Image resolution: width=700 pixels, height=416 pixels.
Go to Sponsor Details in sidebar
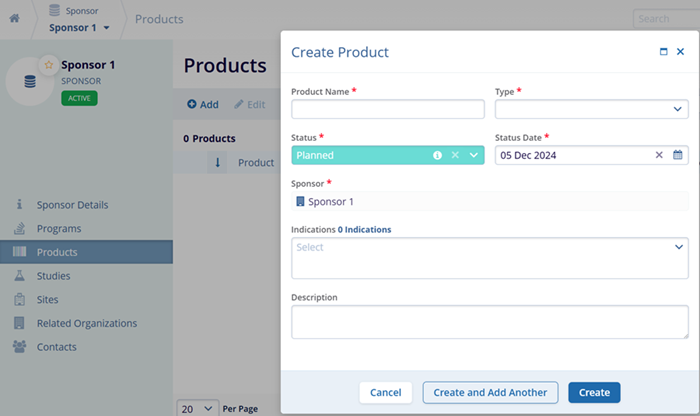(72, 205)
